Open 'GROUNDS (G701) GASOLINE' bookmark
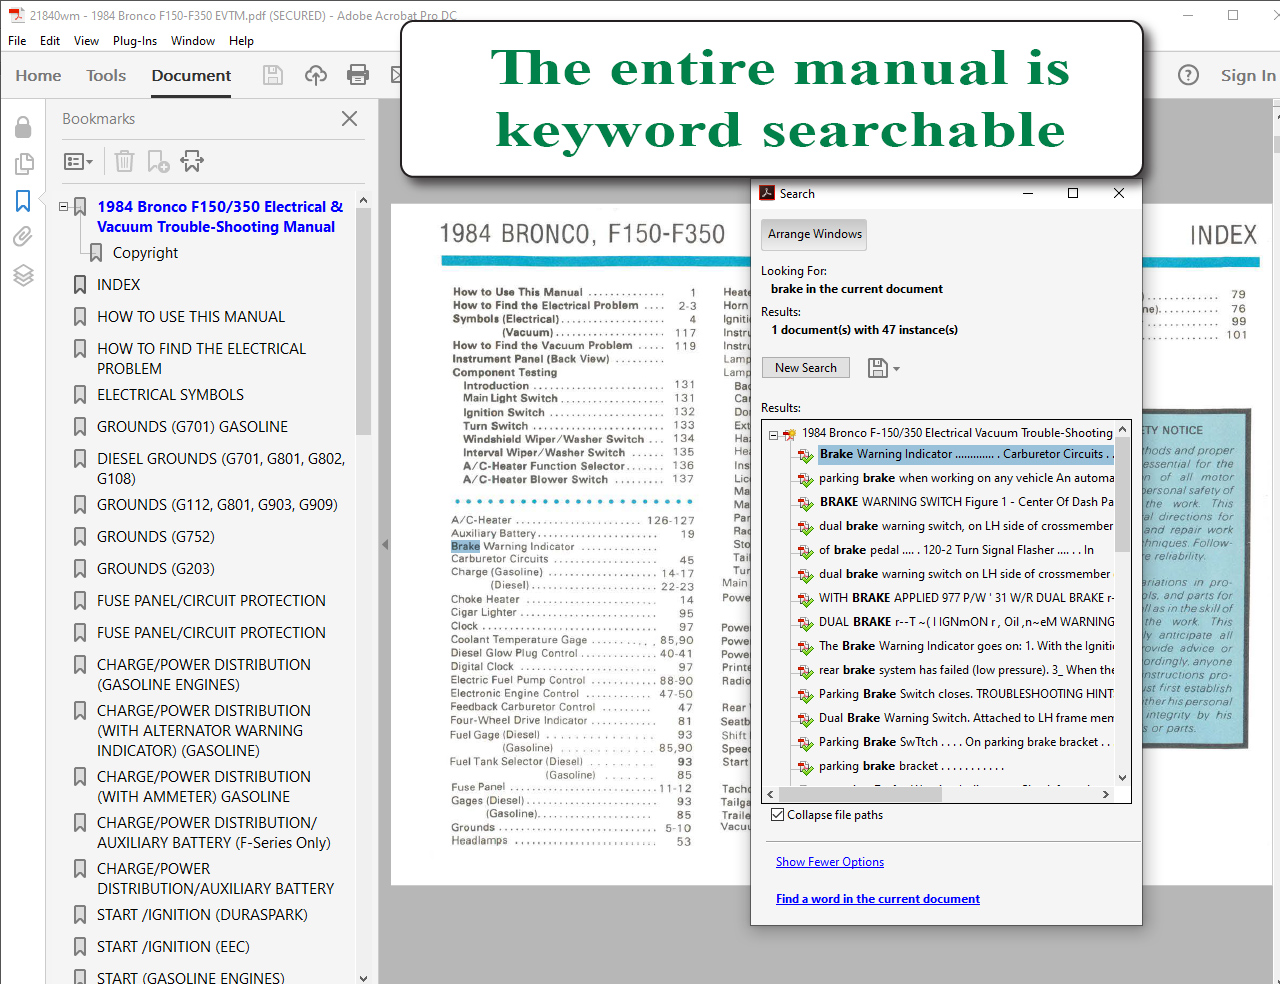The image size is (1280, 984). [192, 427]
